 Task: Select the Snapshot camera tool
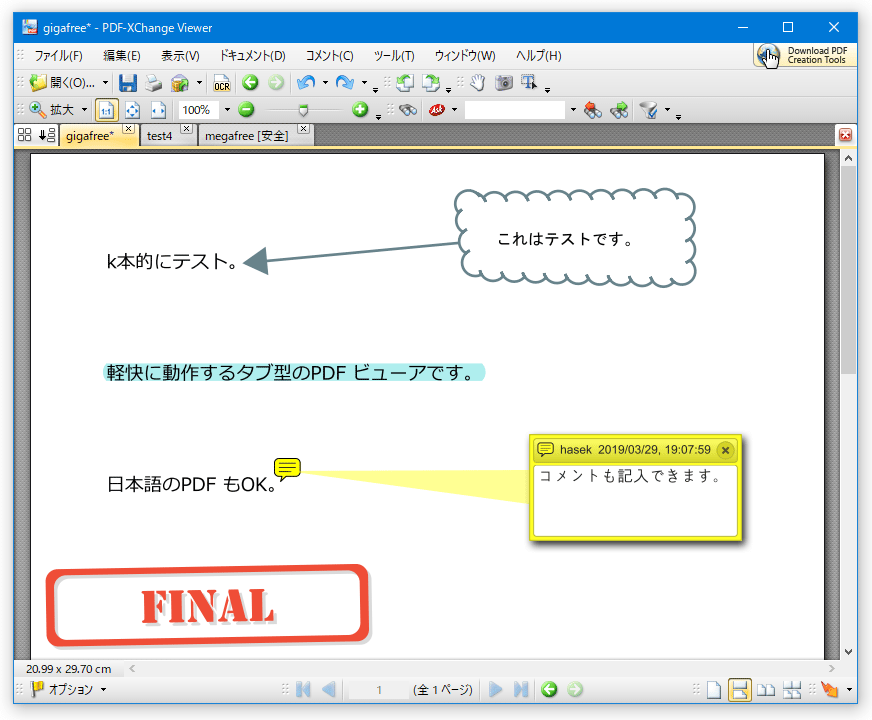[x=504, y=83]
